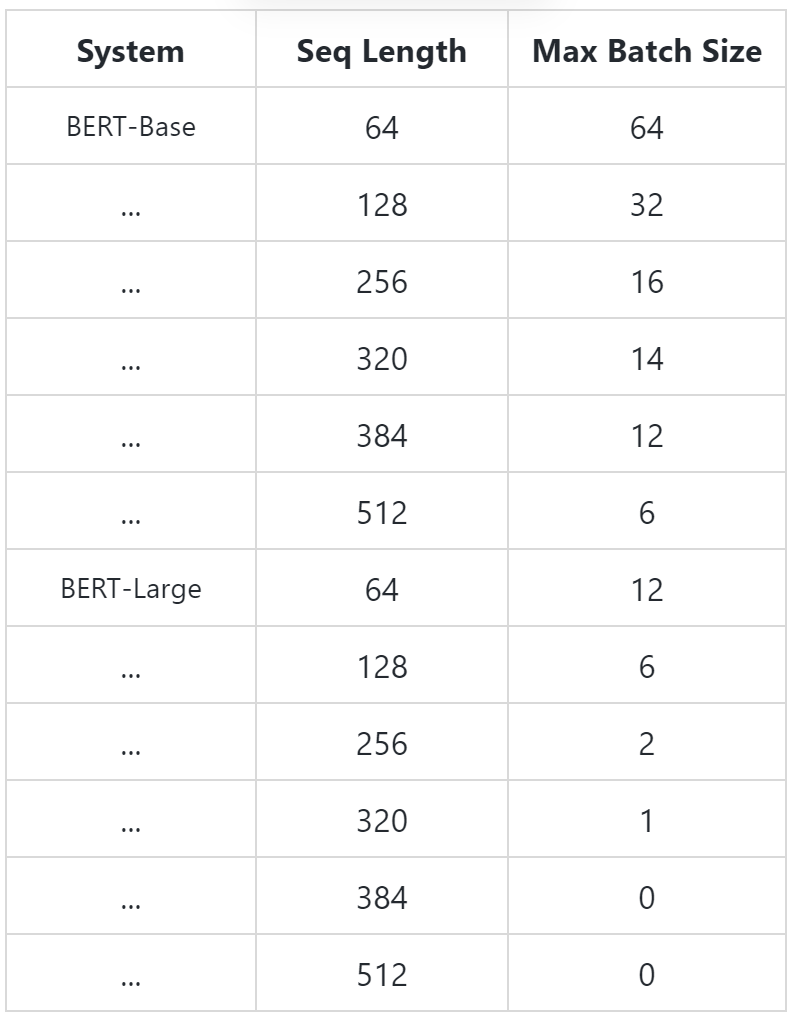Select BERT-Base sequence length 128 cell

tap(382, 205)
